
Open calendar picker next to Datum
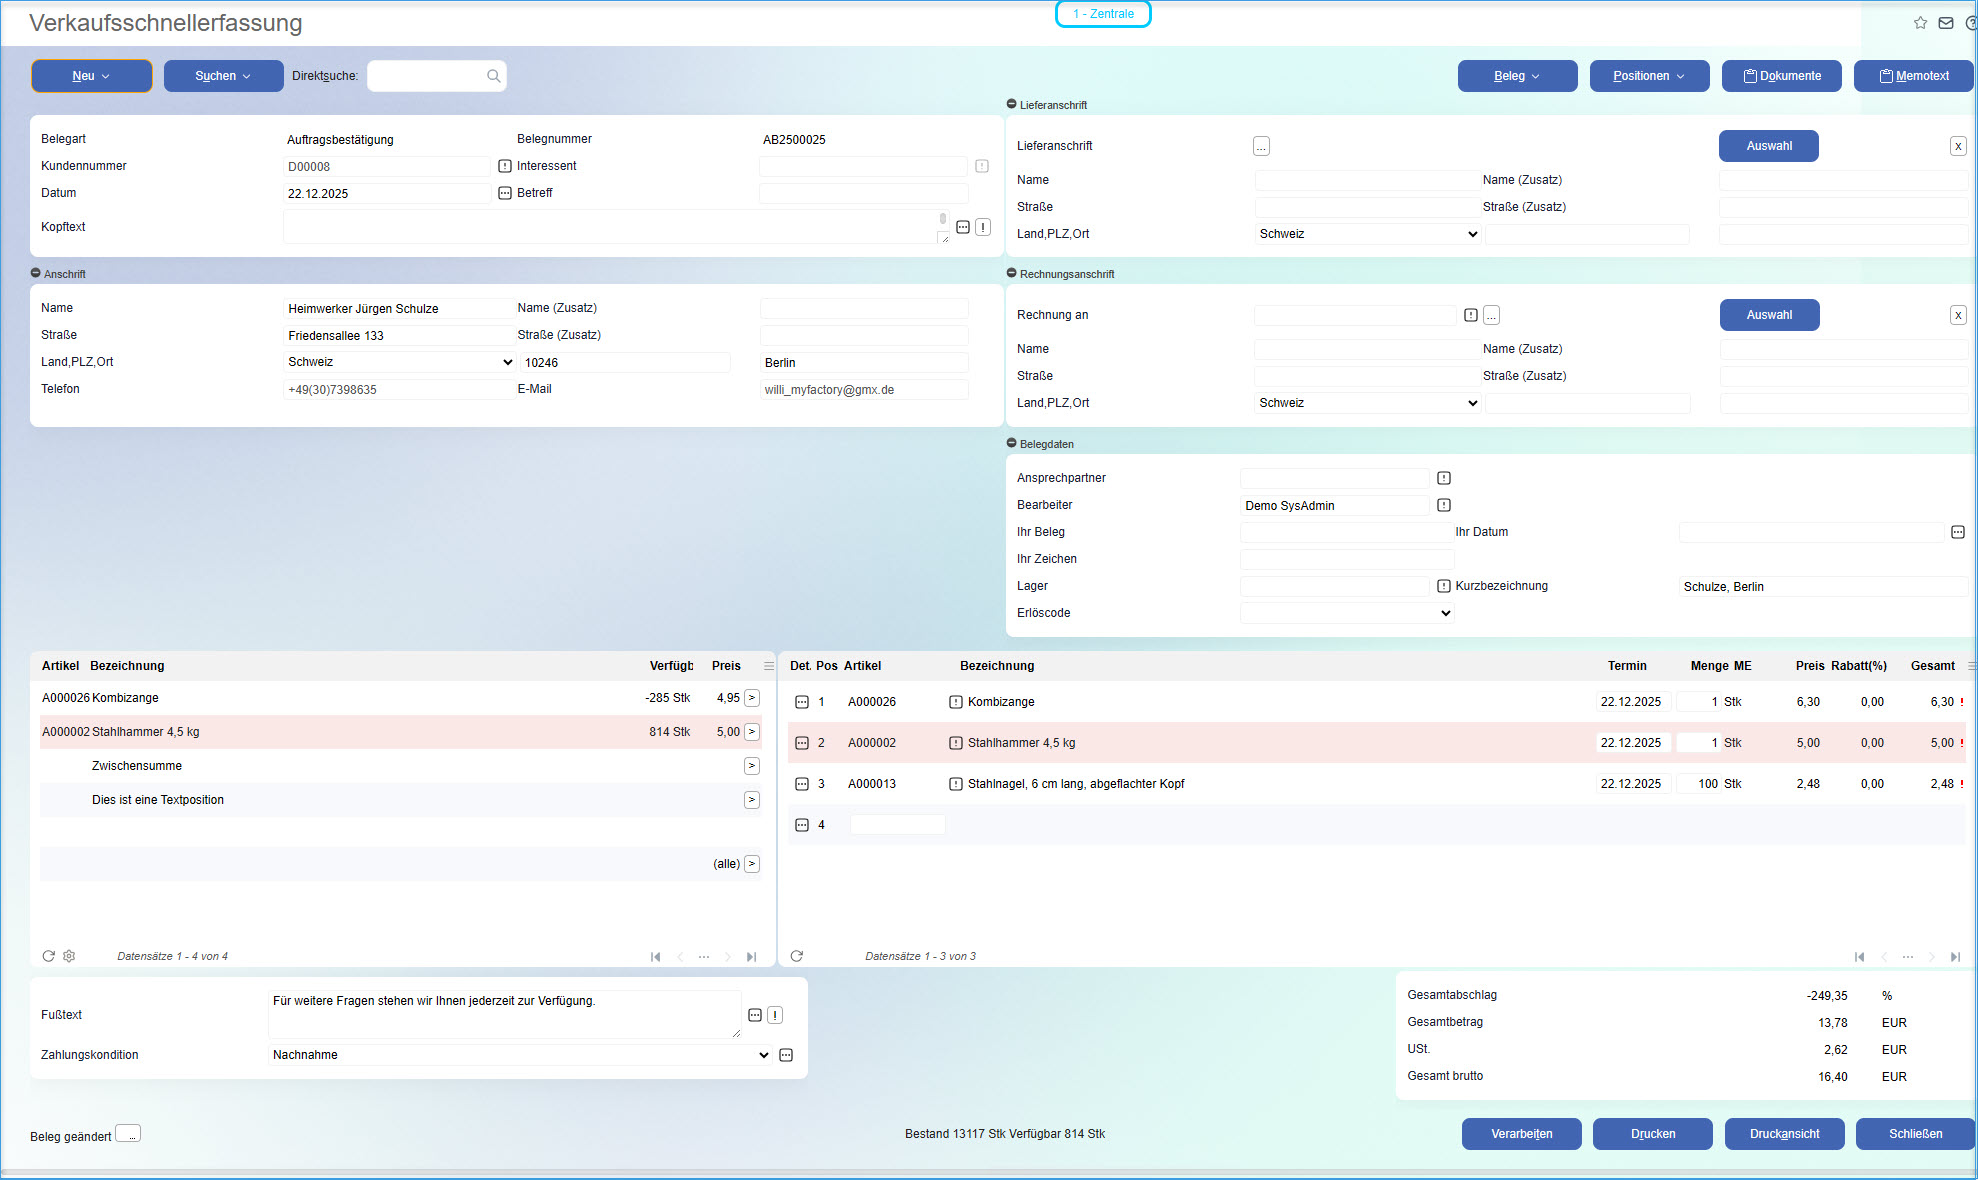click(505, 193)
